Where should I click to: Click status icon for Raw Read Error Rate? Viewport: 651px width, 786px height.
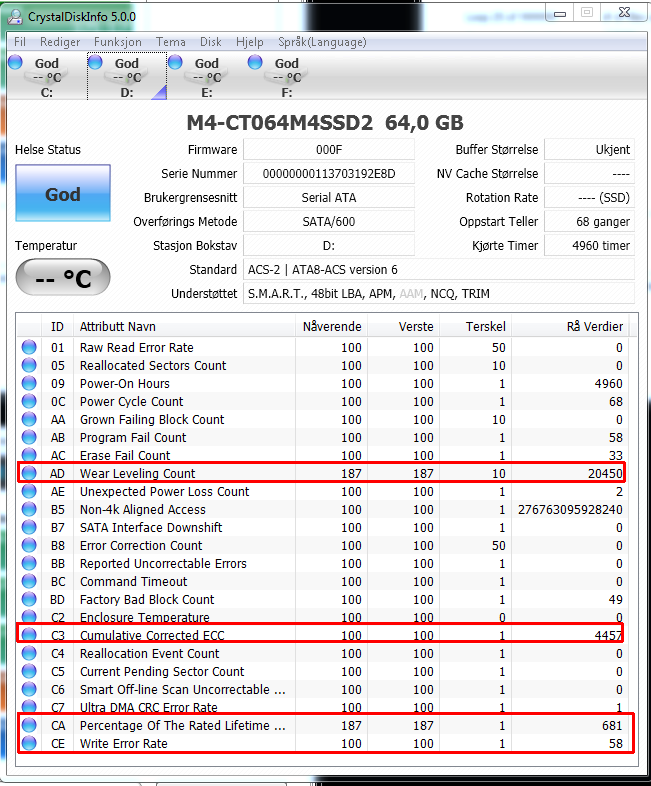coord(29,347)
